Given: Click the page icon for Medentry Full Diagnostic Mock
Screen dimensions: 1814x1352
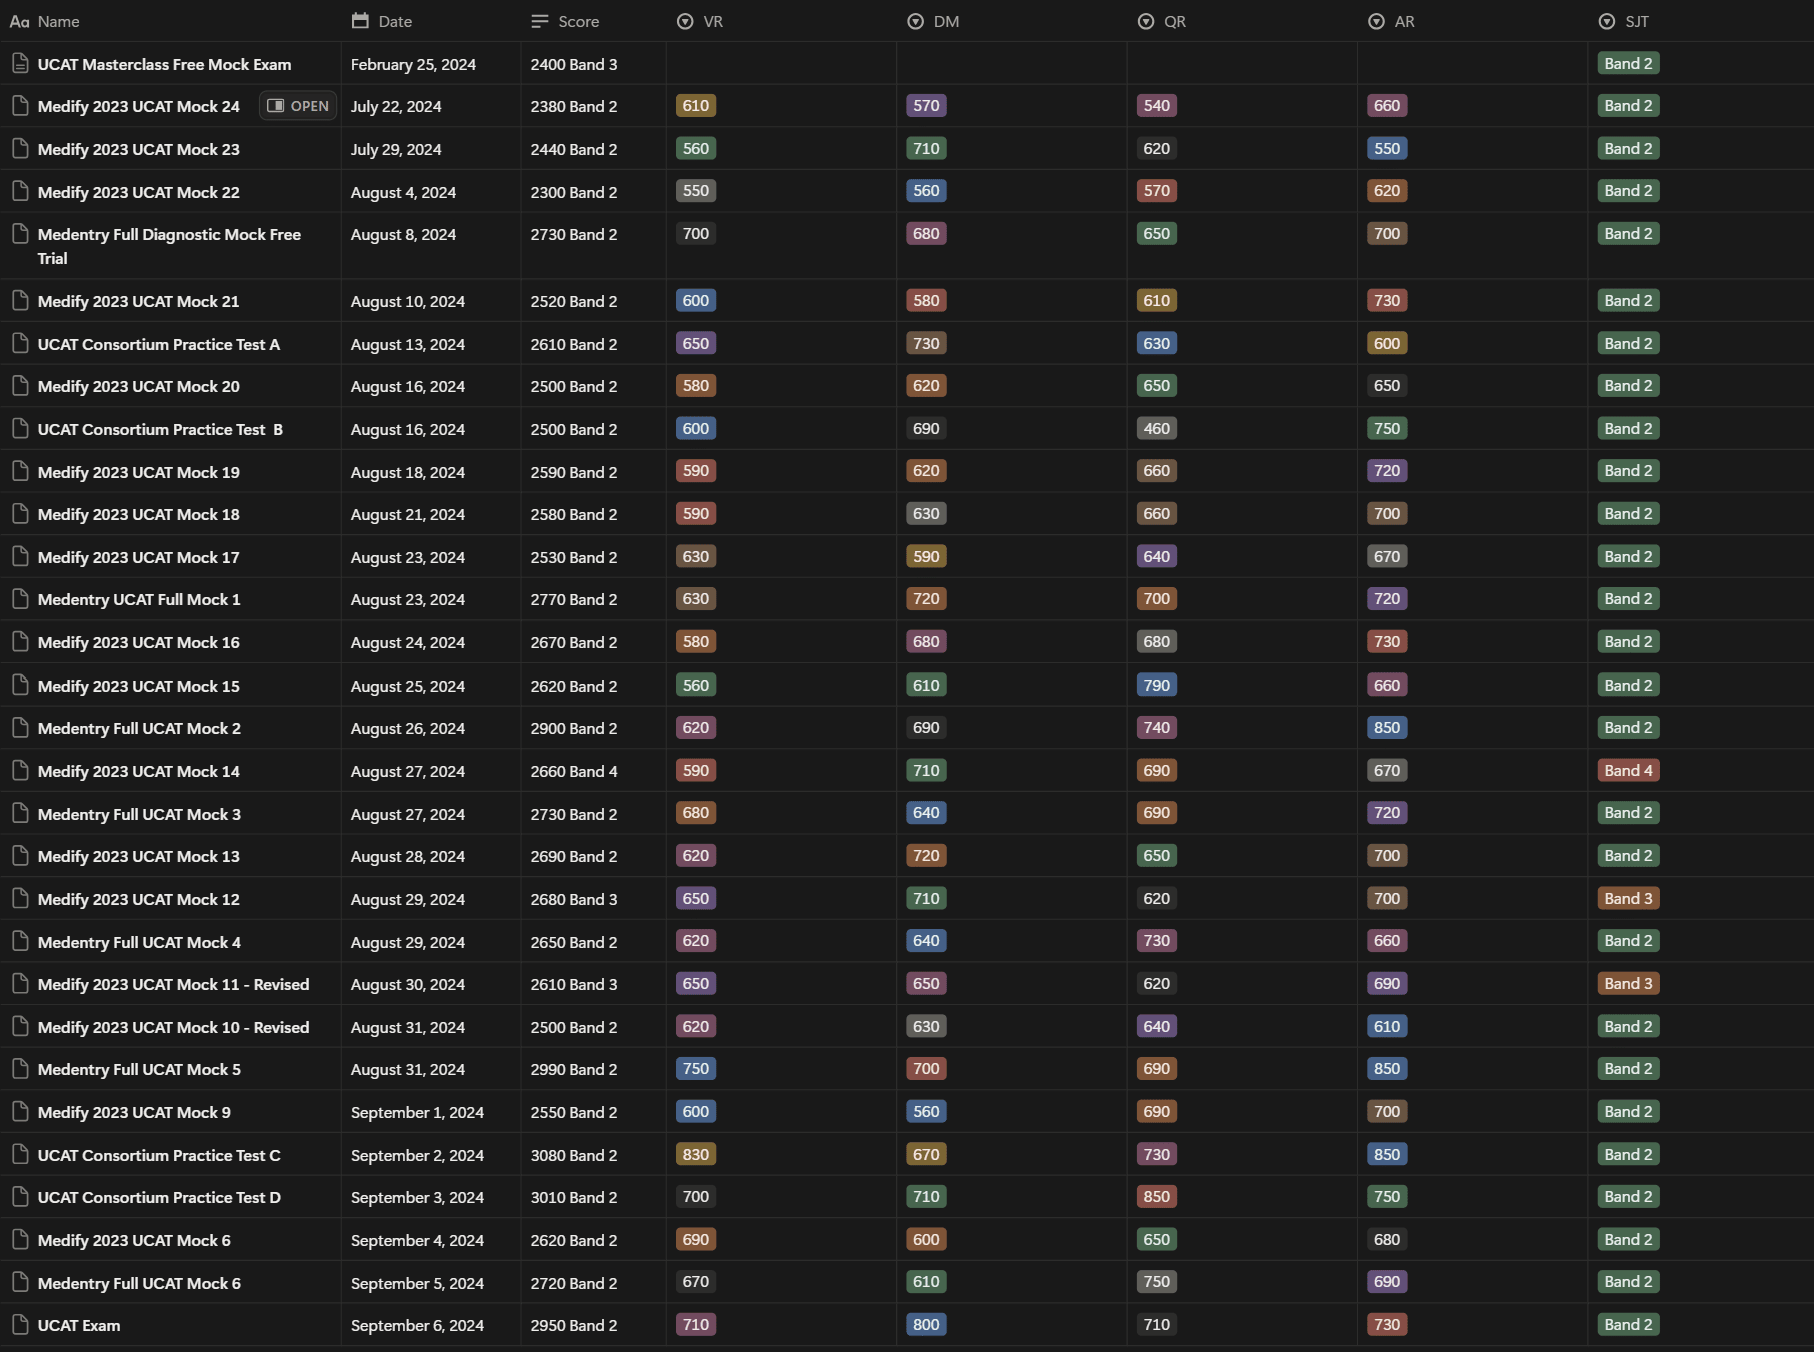Looking at the screenshot, I should pos(19,234).
